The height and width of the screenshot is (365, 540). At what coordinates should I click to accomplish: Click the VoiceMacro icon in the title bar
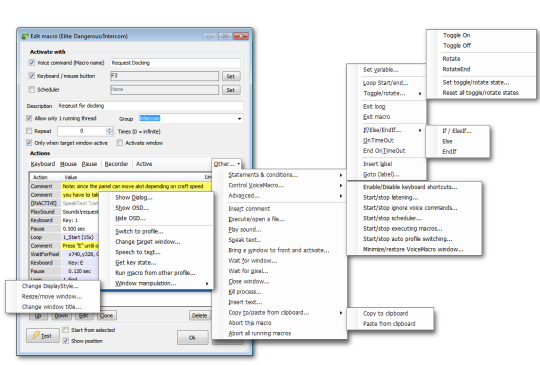(25, 36)
